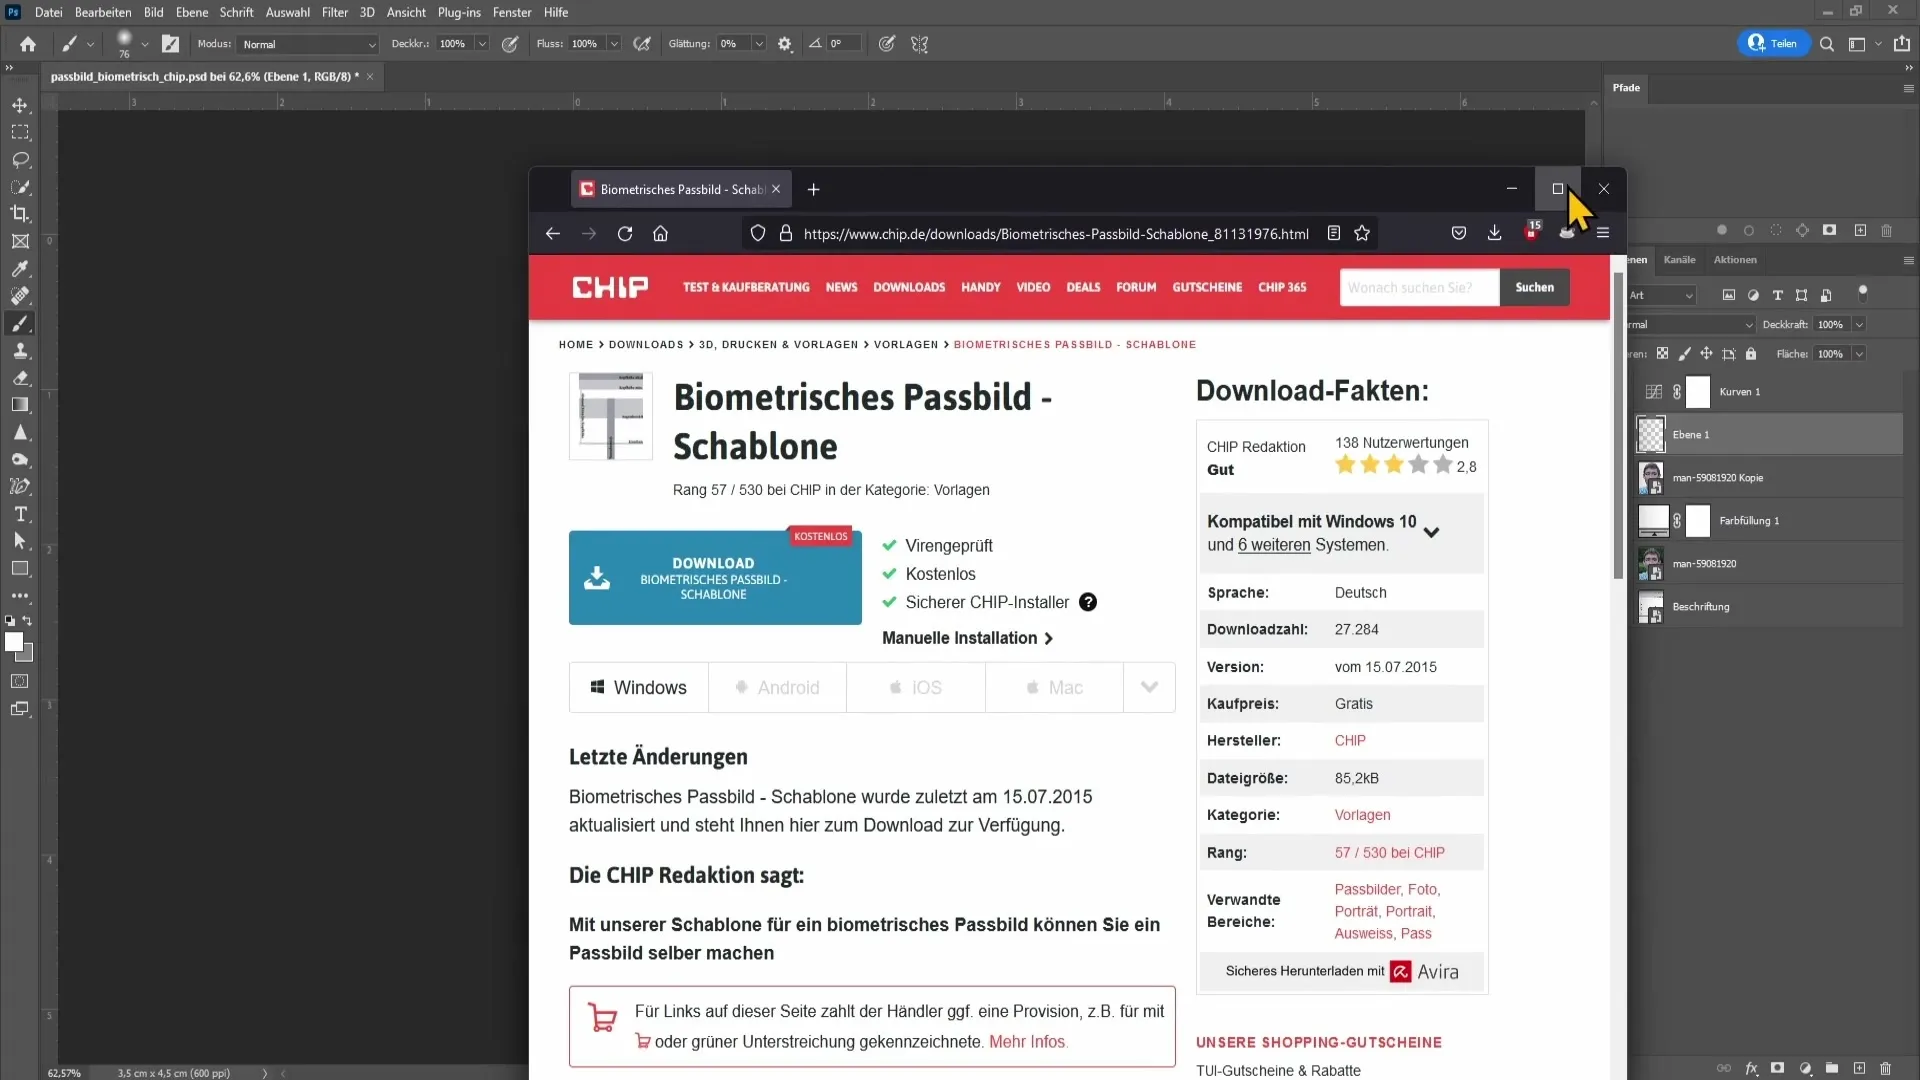Click the Biometrisches Passbild template thumbnail

[611, 416]
